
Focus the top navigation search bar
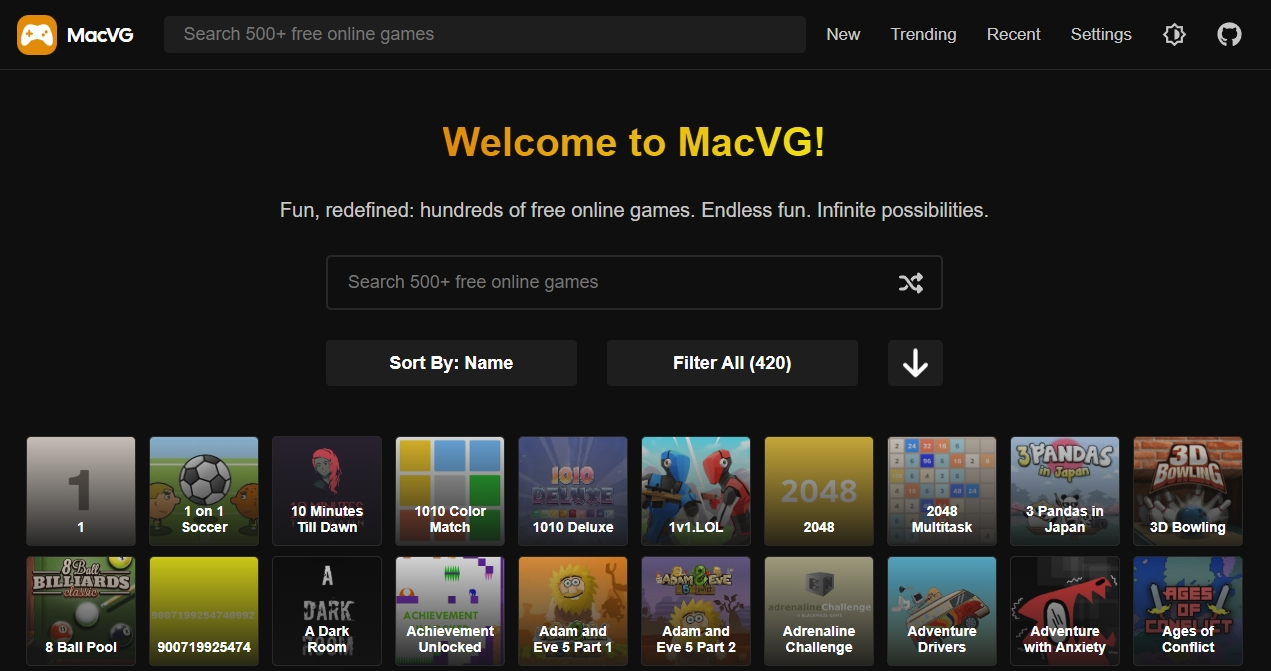(484, 35)
